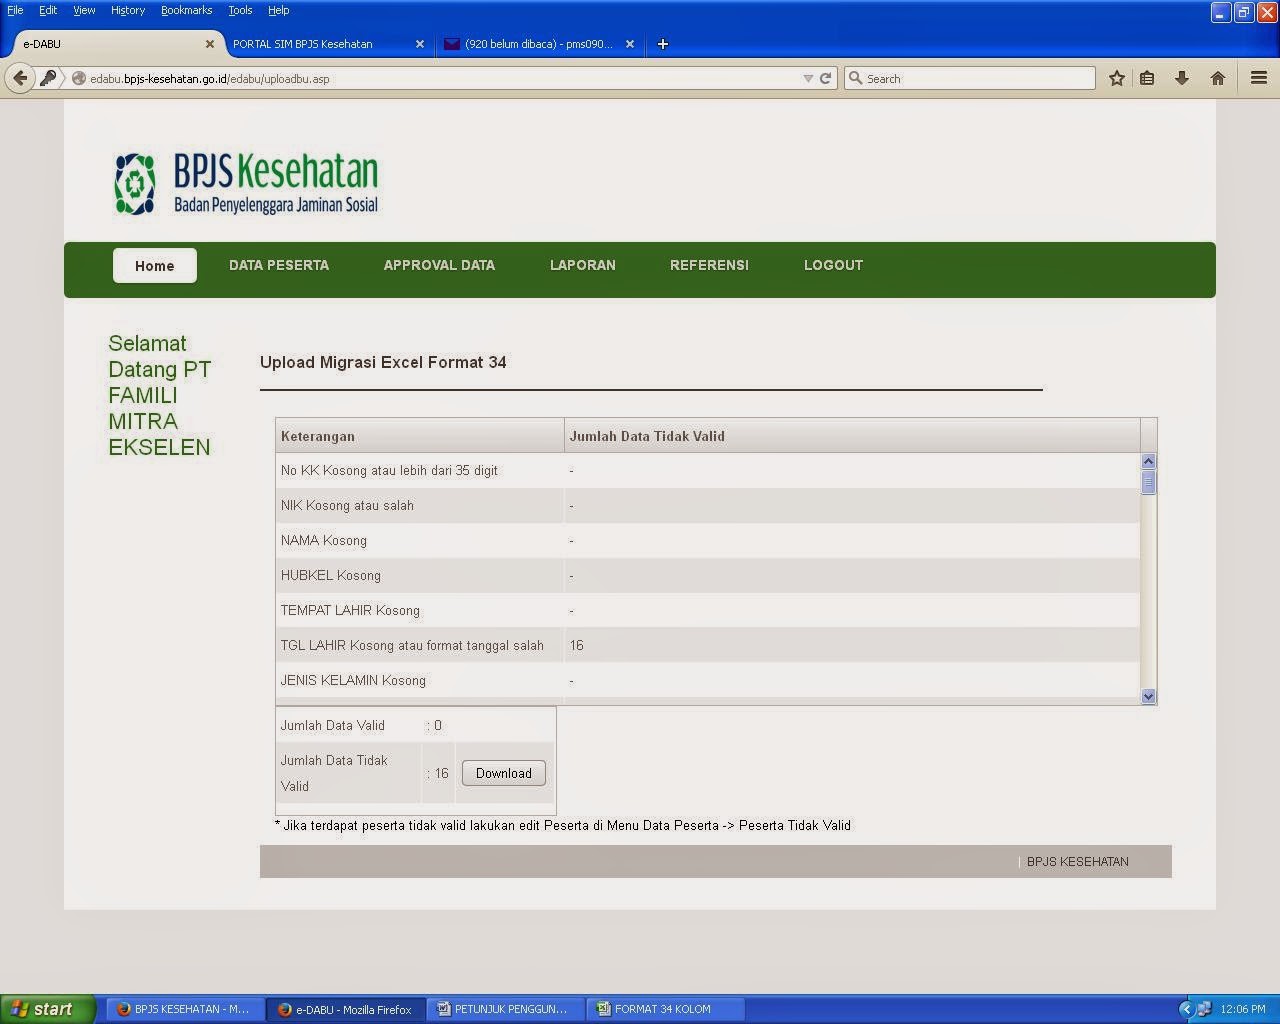Open the downloads arrow icon
Image resolution: width=1280 pixels, height=1024 pixels.
(x=1182, y=78)
